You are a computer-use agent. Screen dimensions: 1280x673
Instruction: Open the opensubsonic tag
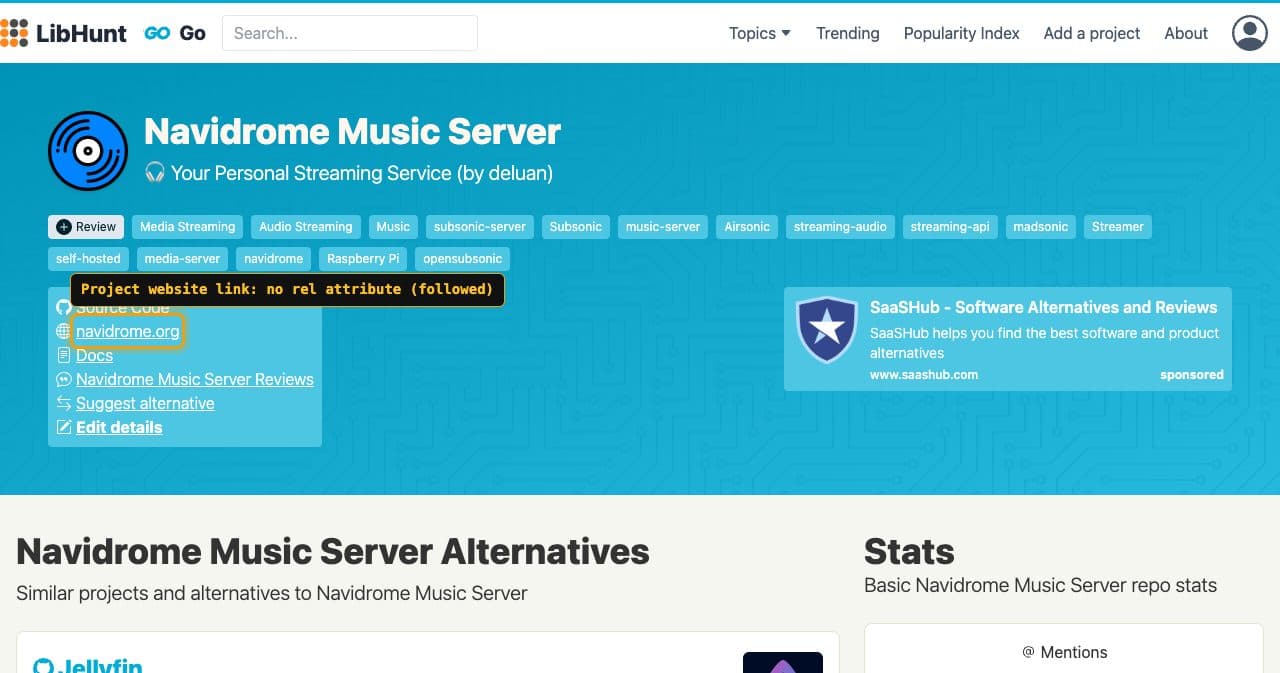click(462, 259)
